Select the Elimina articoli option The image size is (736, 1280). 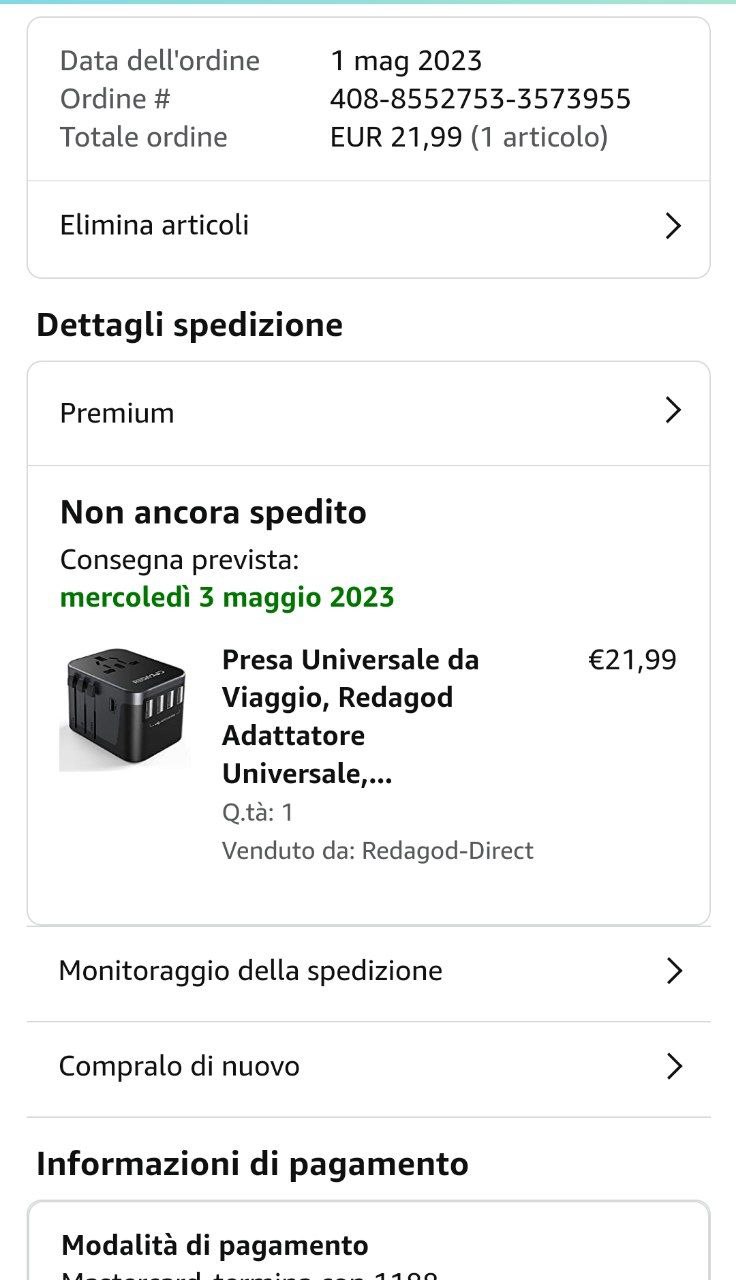click(155, 225)
